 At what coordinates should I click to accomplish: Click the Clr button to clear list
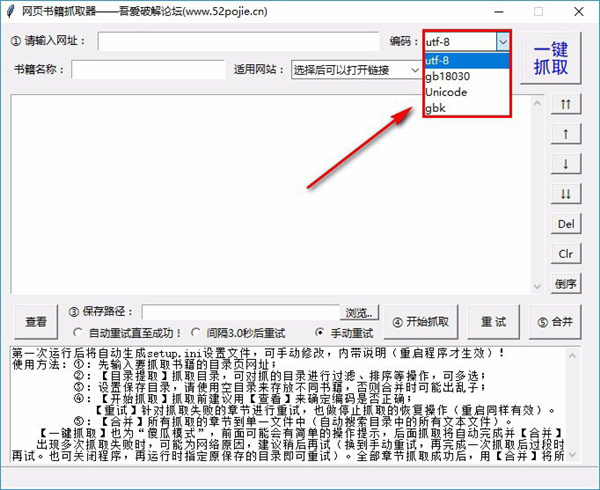click(566, 254)
